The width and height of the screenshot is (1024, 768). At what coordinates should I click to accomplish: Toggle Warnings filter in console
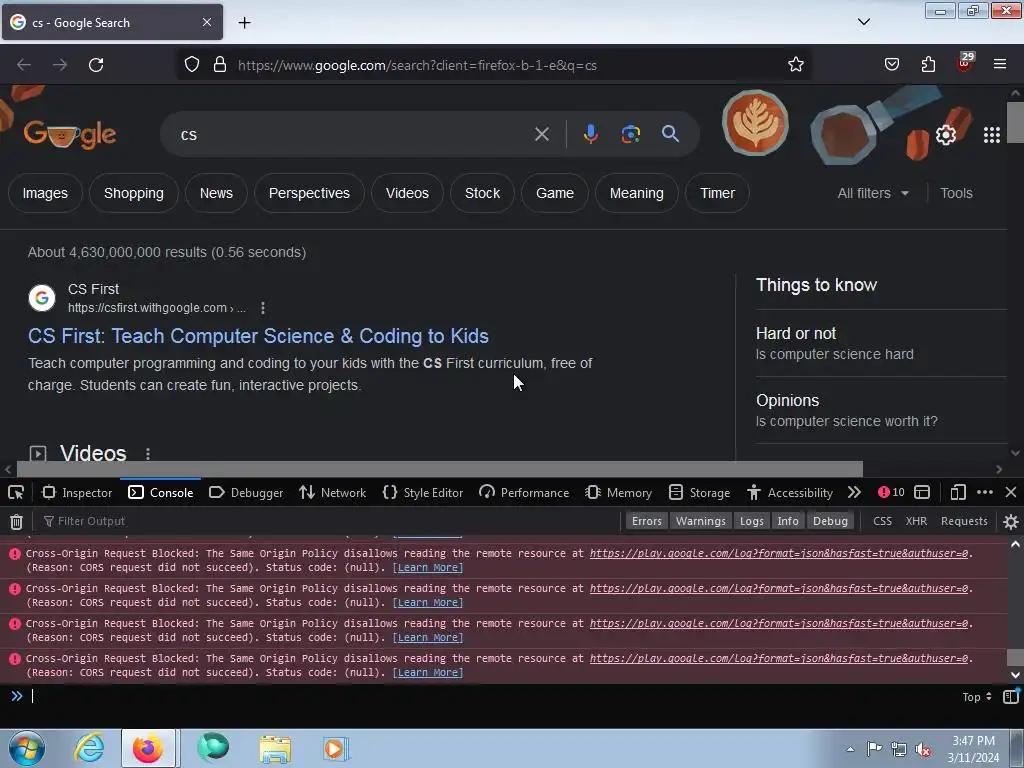point(700,521)
